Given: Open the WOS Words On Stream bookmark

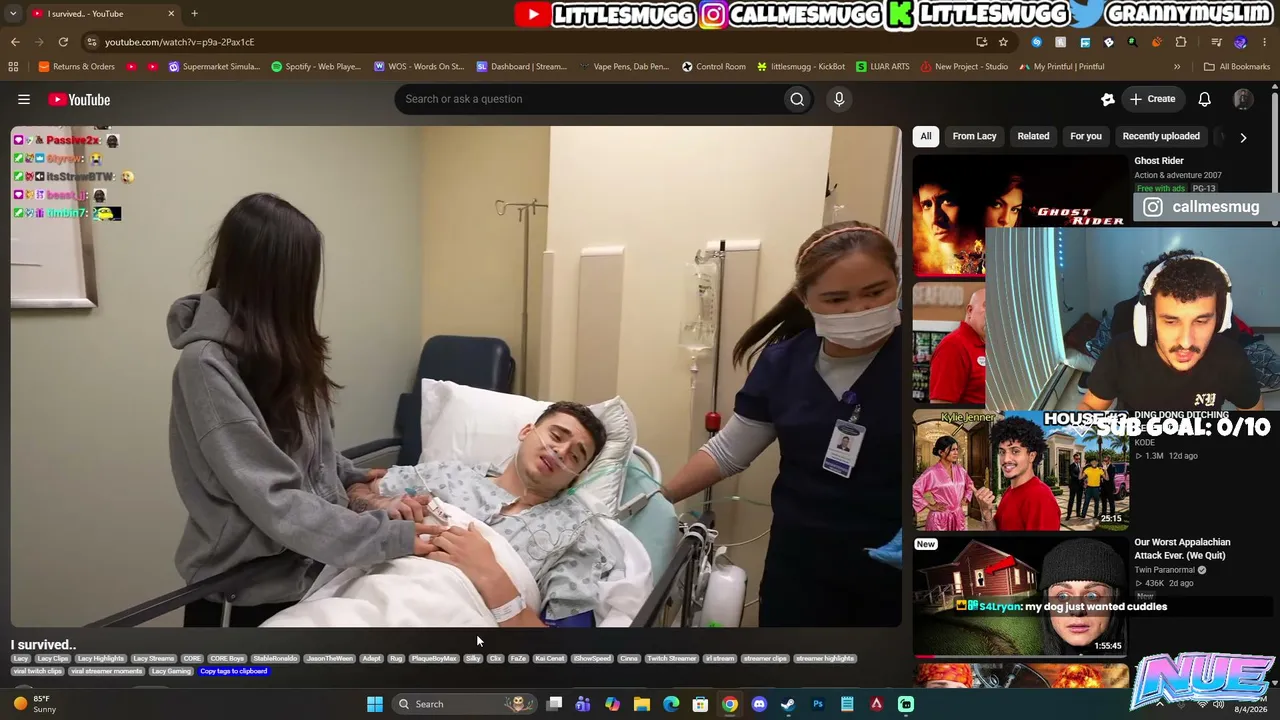Looking at the screenshot, I should tap(419, 67).
